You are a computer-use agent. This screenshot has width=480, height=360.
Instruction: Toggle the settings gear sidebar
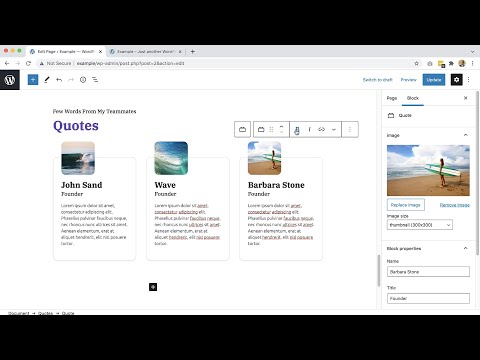456,80
